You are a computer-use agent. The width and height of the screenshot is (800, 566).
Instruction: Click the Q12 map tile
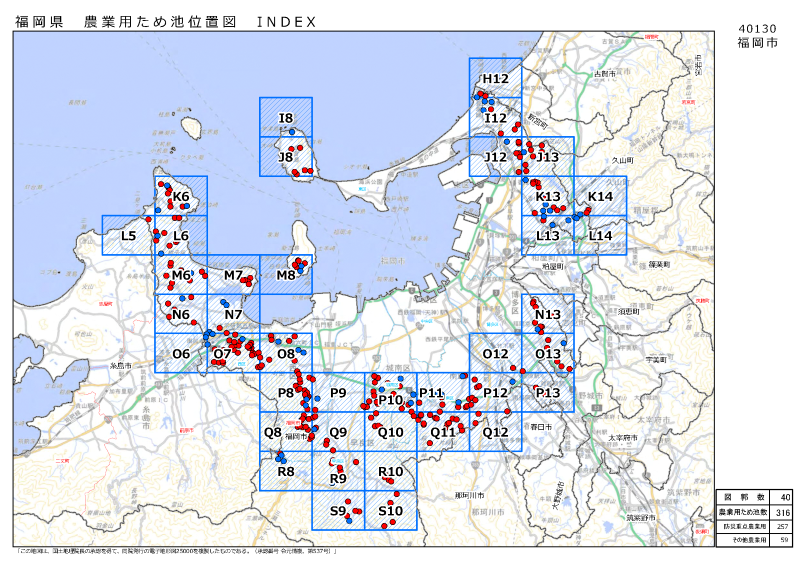click(x=496, y=432)
